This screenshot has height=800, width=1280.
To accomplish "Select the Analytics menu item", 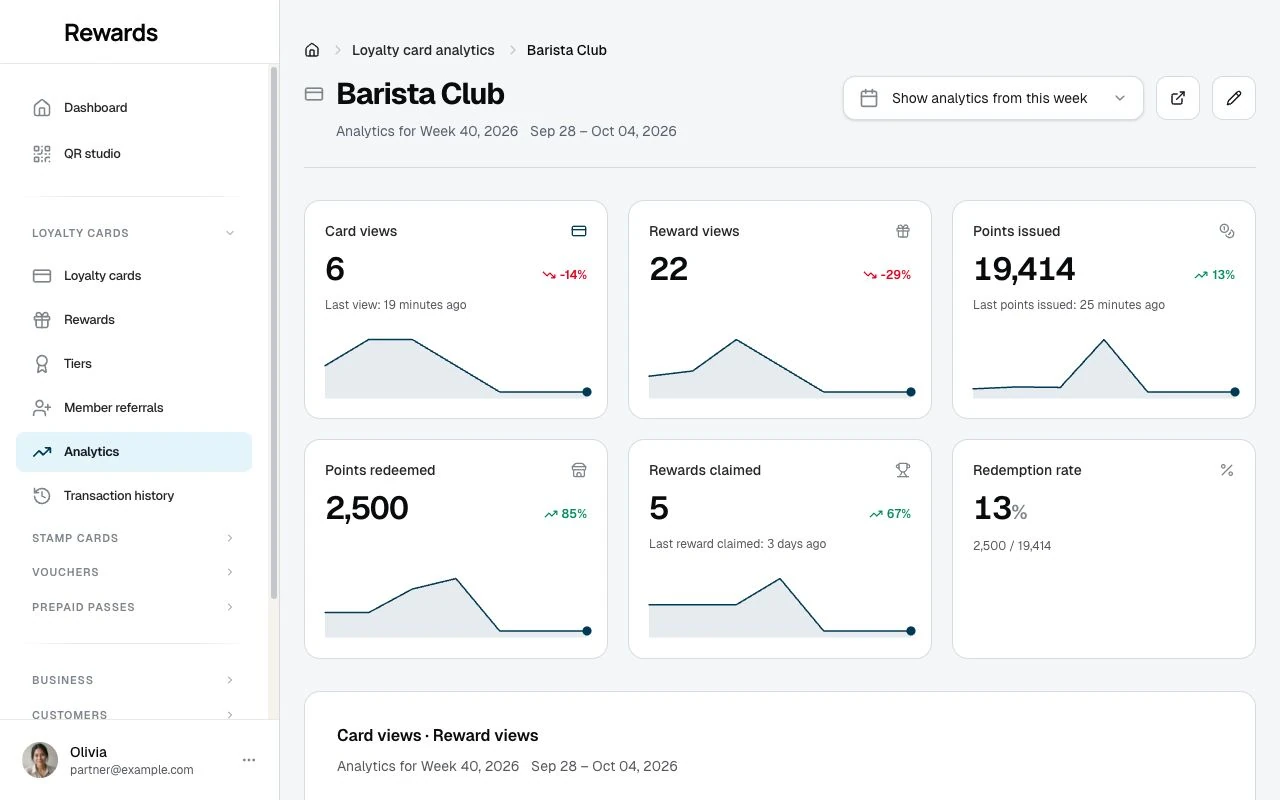I will click(x=134, y=452).
